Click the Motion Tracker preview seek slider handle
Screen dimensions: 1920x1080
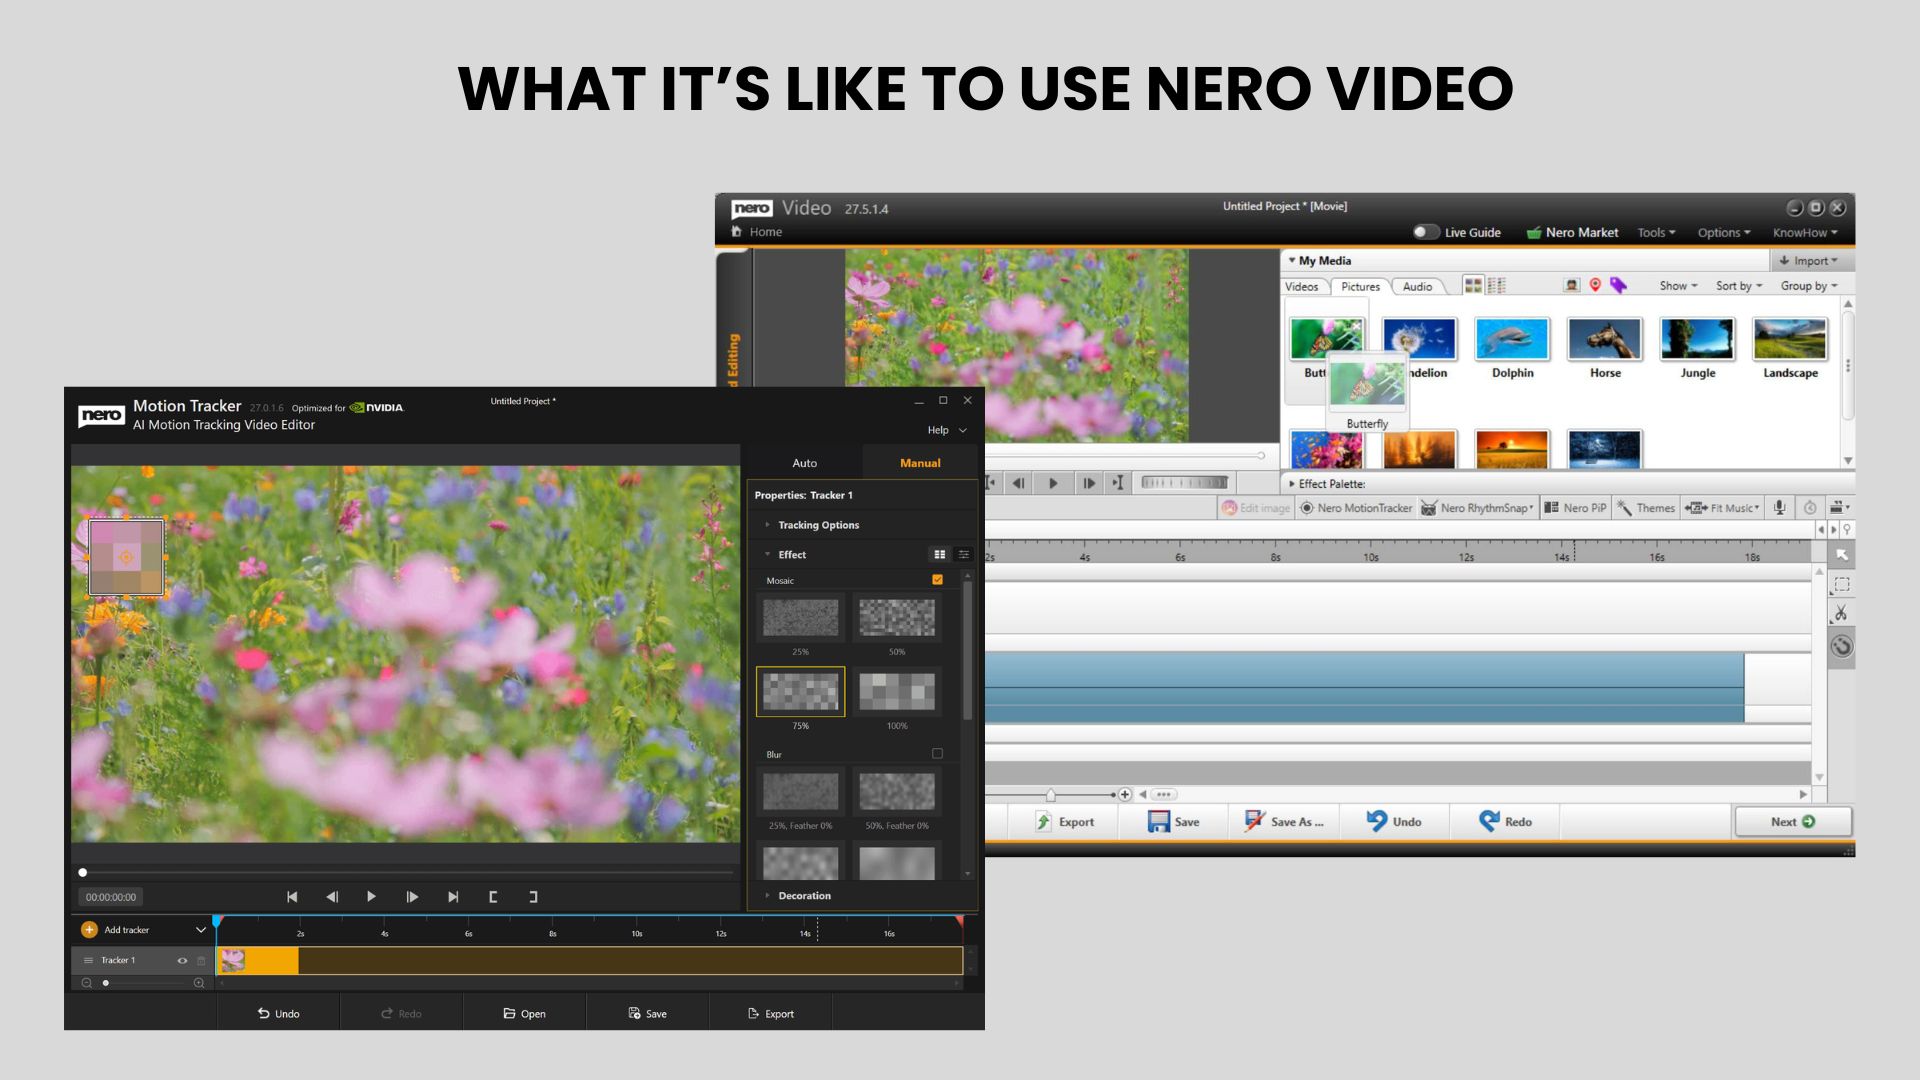coord(83,873)
